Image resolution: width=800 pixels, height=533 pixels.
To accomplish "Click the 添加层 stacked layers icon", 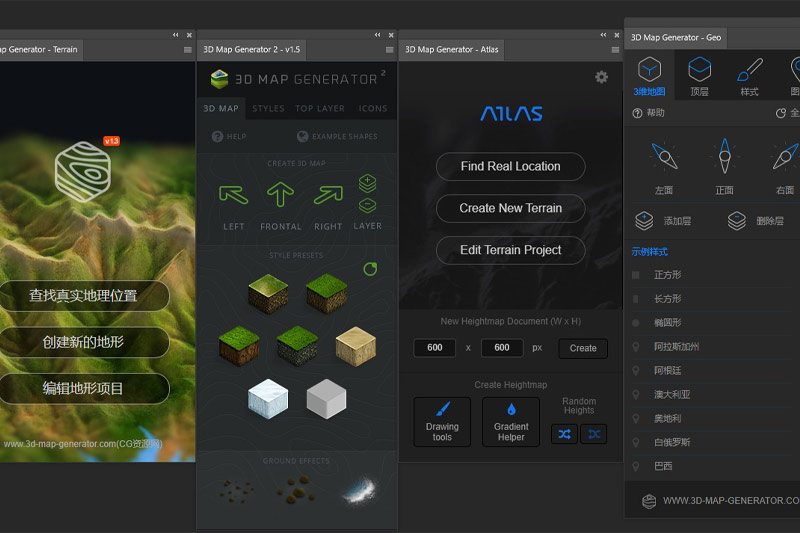I will [645, 221].
